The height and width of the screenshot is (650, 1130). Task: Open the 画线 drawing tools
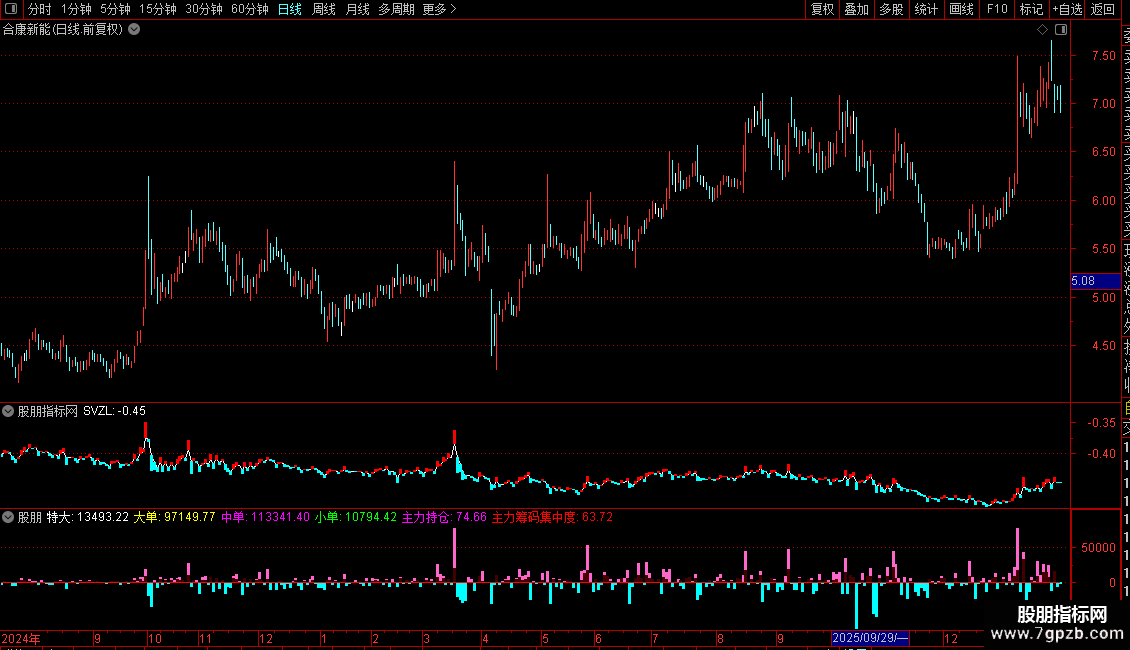961,9
